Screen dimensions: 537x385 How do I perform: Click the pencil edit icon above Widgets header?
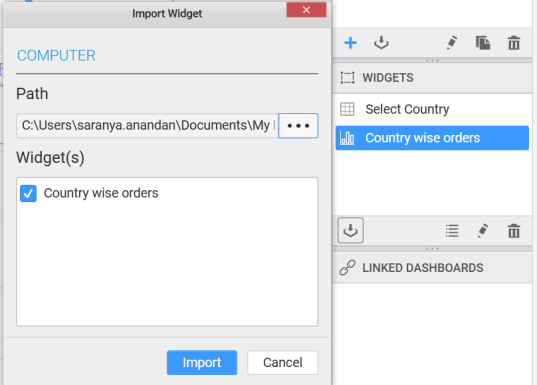(x=452, y=43)
